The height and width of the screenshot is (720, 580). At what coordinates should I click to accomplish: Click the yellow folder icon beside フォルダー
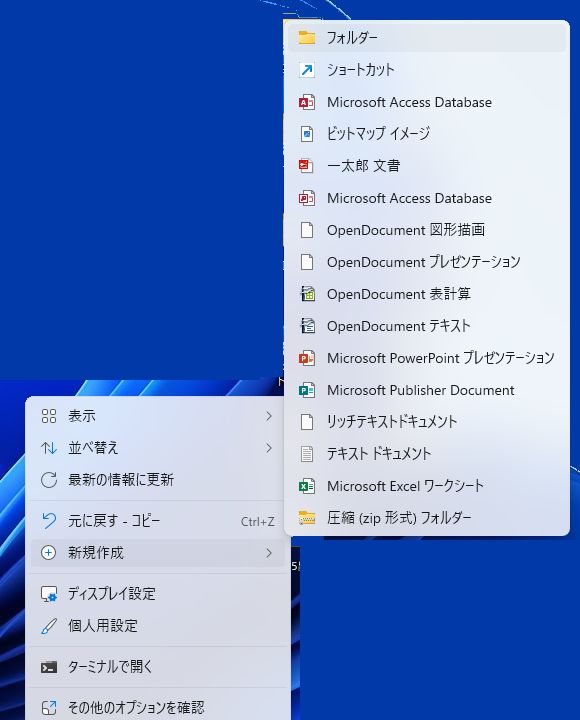pyautogui.click(x=307, y=37)
